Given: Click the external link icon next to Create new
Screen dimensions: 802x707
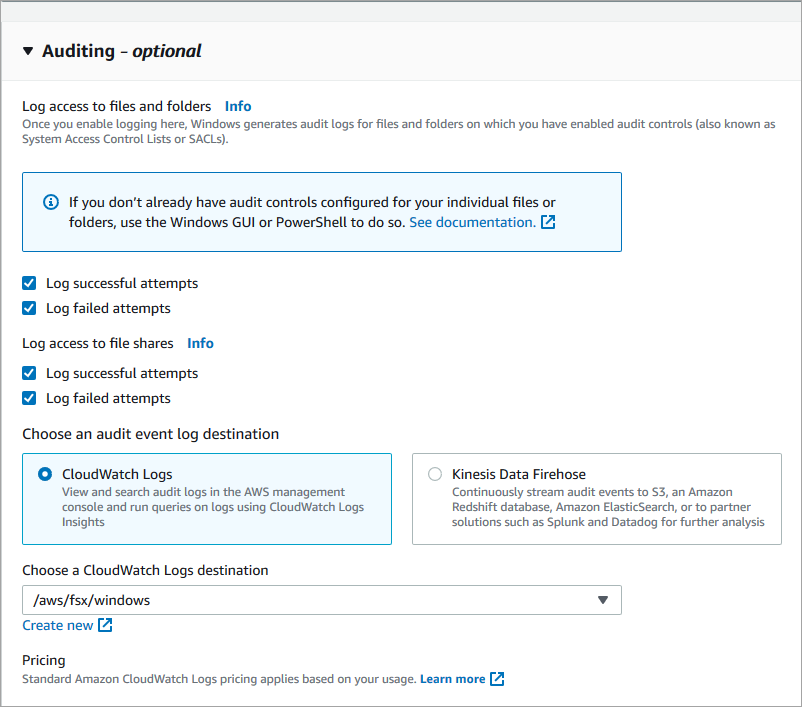Looking at the screenshot, I should 107,624.
